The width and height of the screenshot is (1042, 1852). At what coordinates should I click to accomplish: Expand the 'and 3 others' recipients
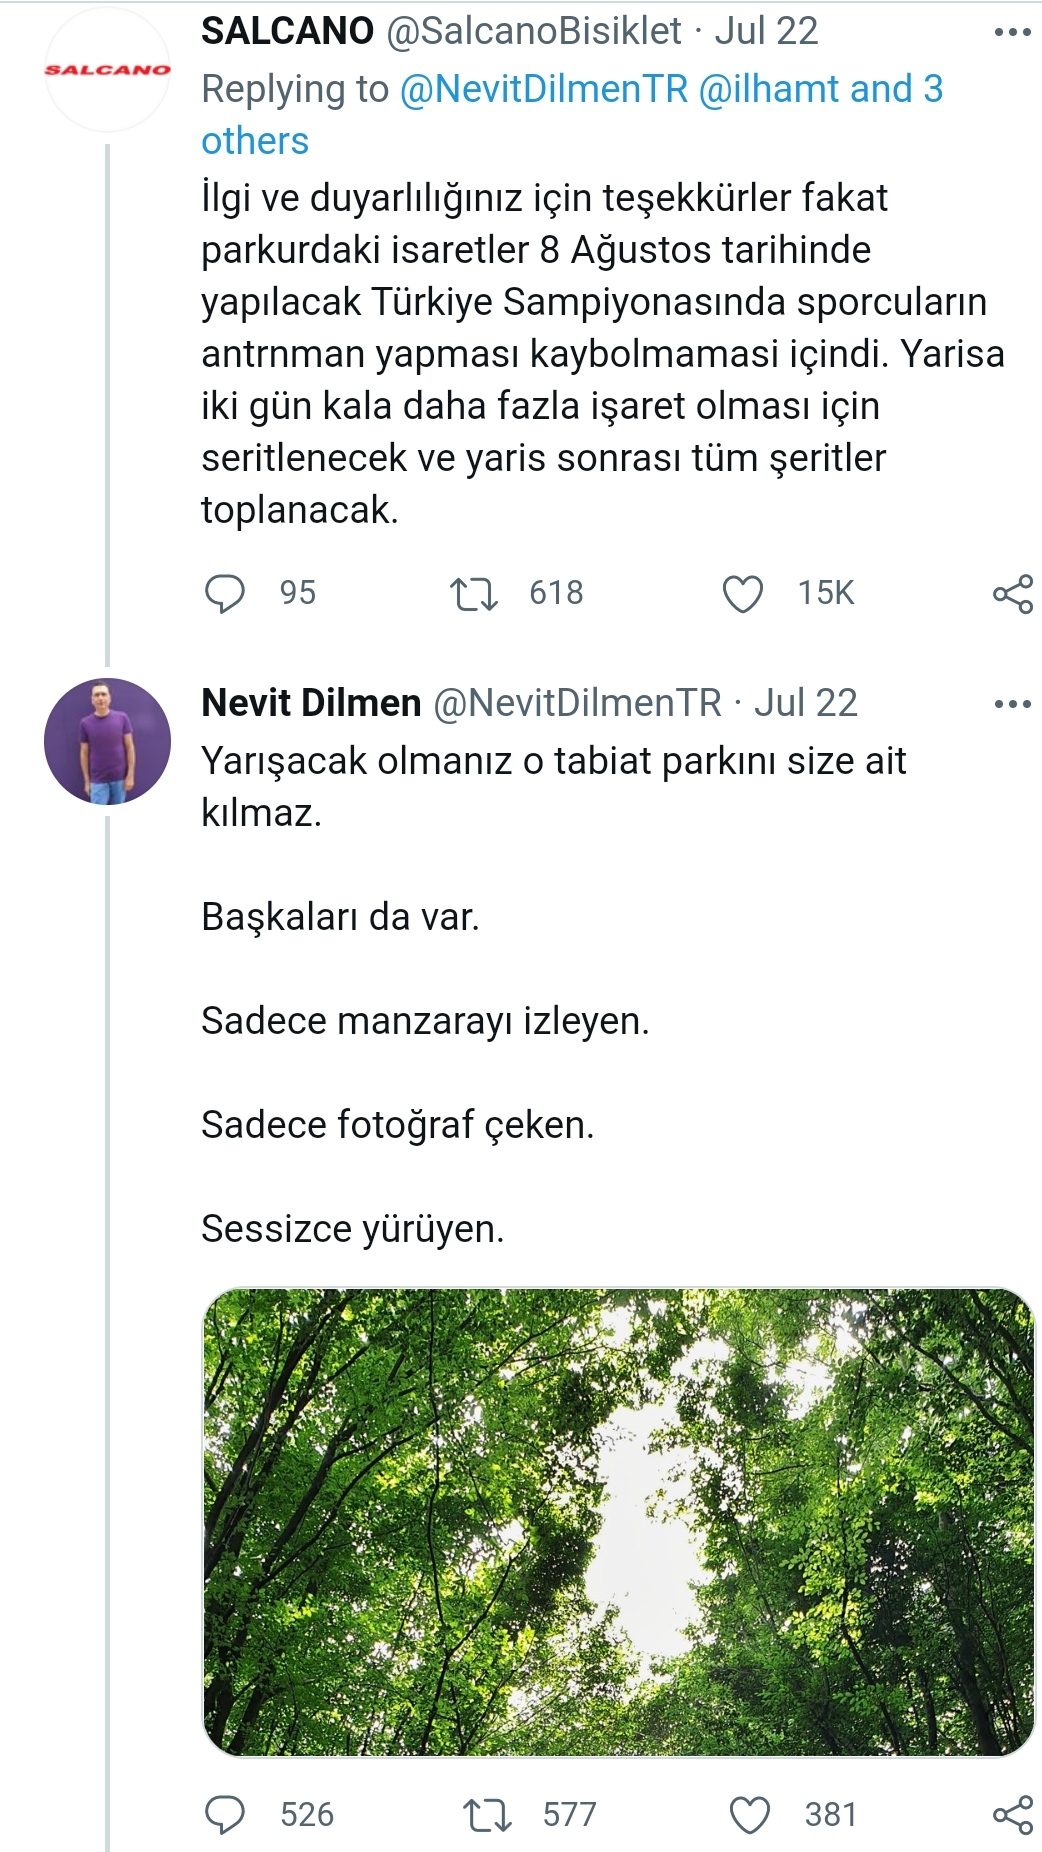pos(572,115)
